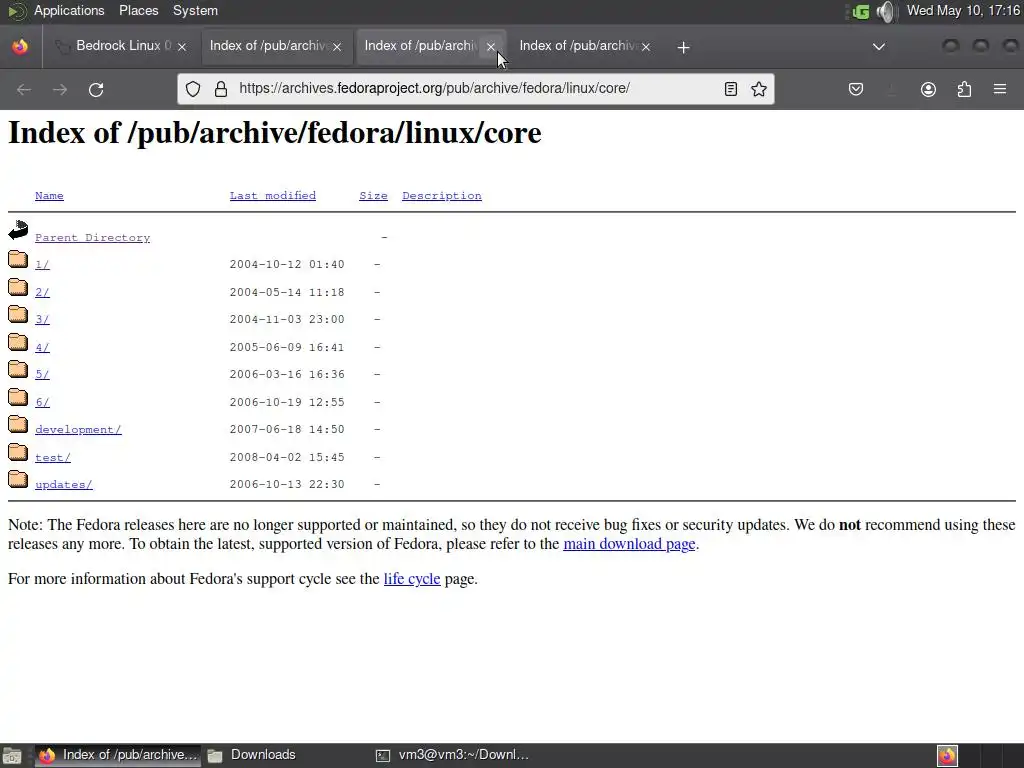Sort listing by Size
Screen dimensions: 1024x768
pos(373,195)
